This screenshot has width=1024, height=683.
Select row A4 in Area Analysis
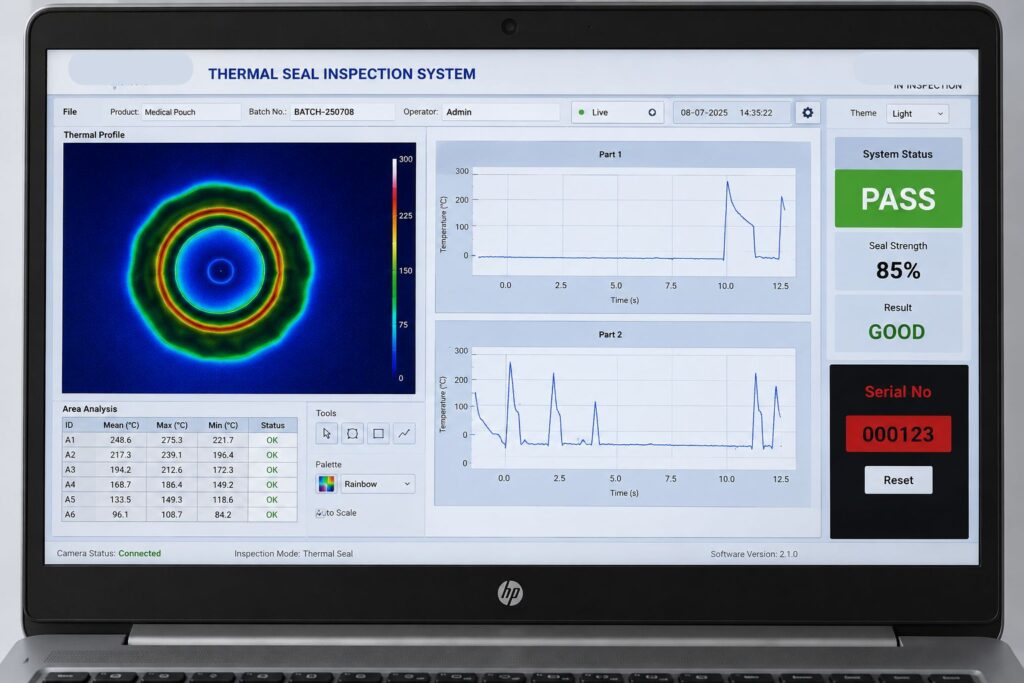(180, 485)
